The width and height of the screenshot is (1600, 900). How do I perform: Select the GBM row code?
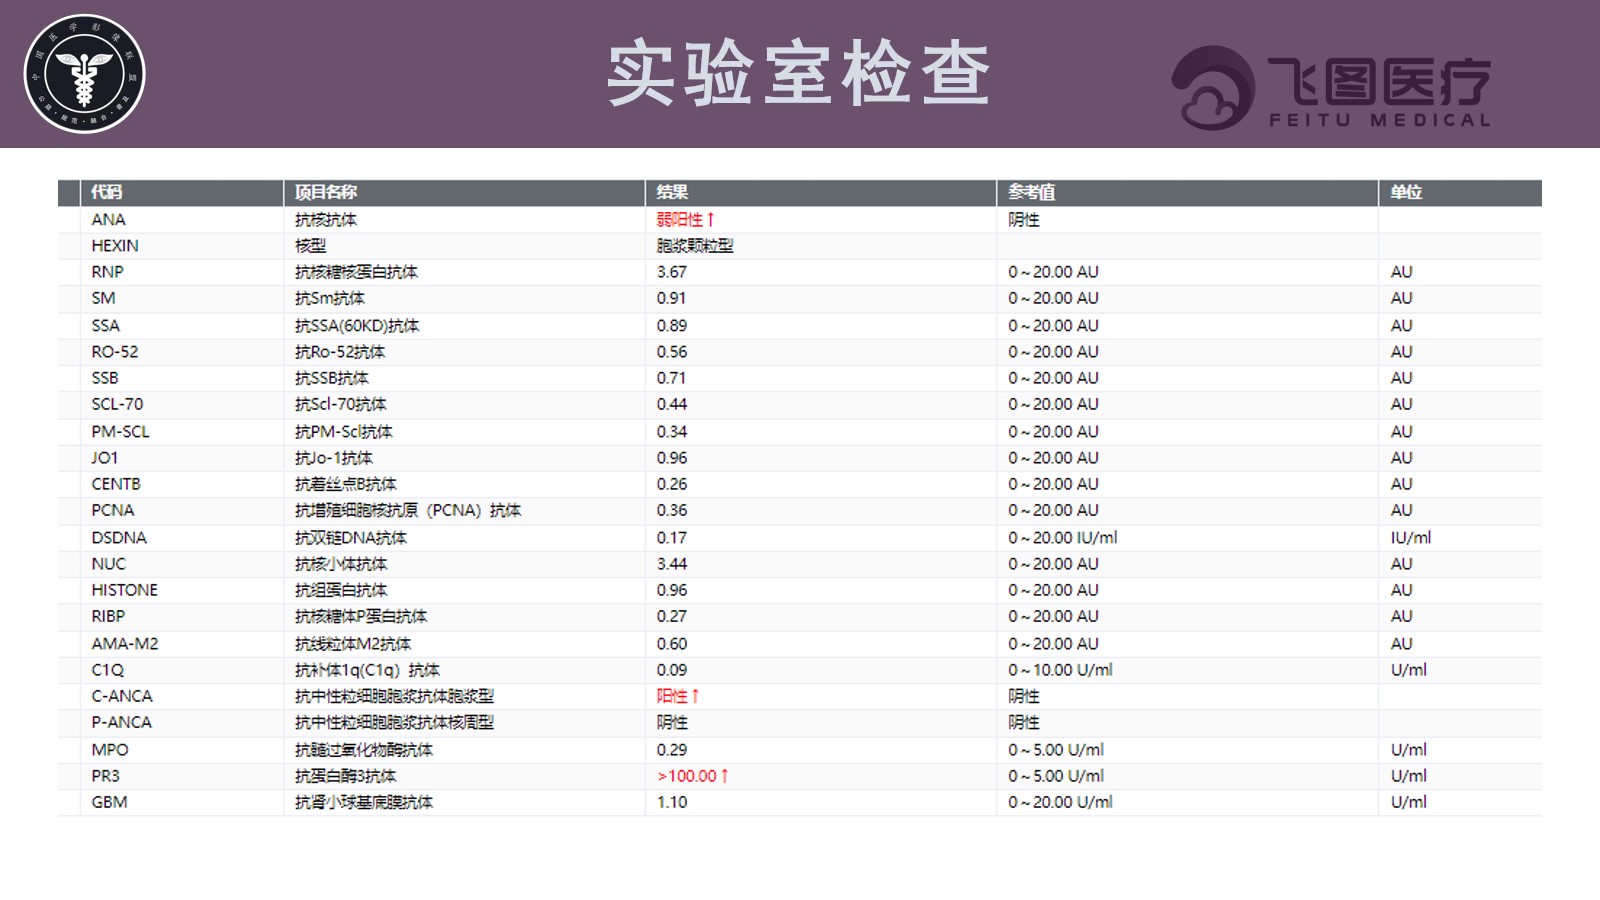click(109, 802)
